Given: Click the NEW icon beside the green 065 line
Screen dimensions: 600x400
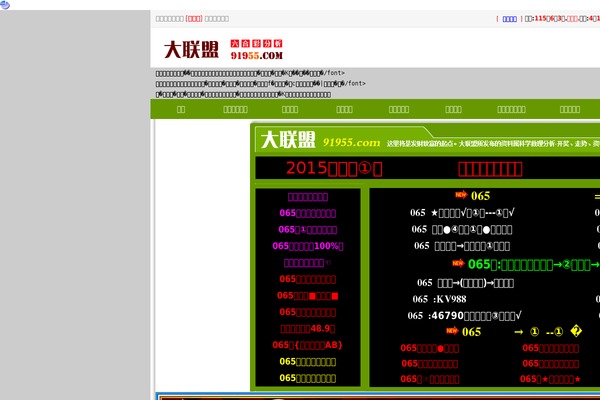Looking at the screenshot, I should tap(458, 263).
